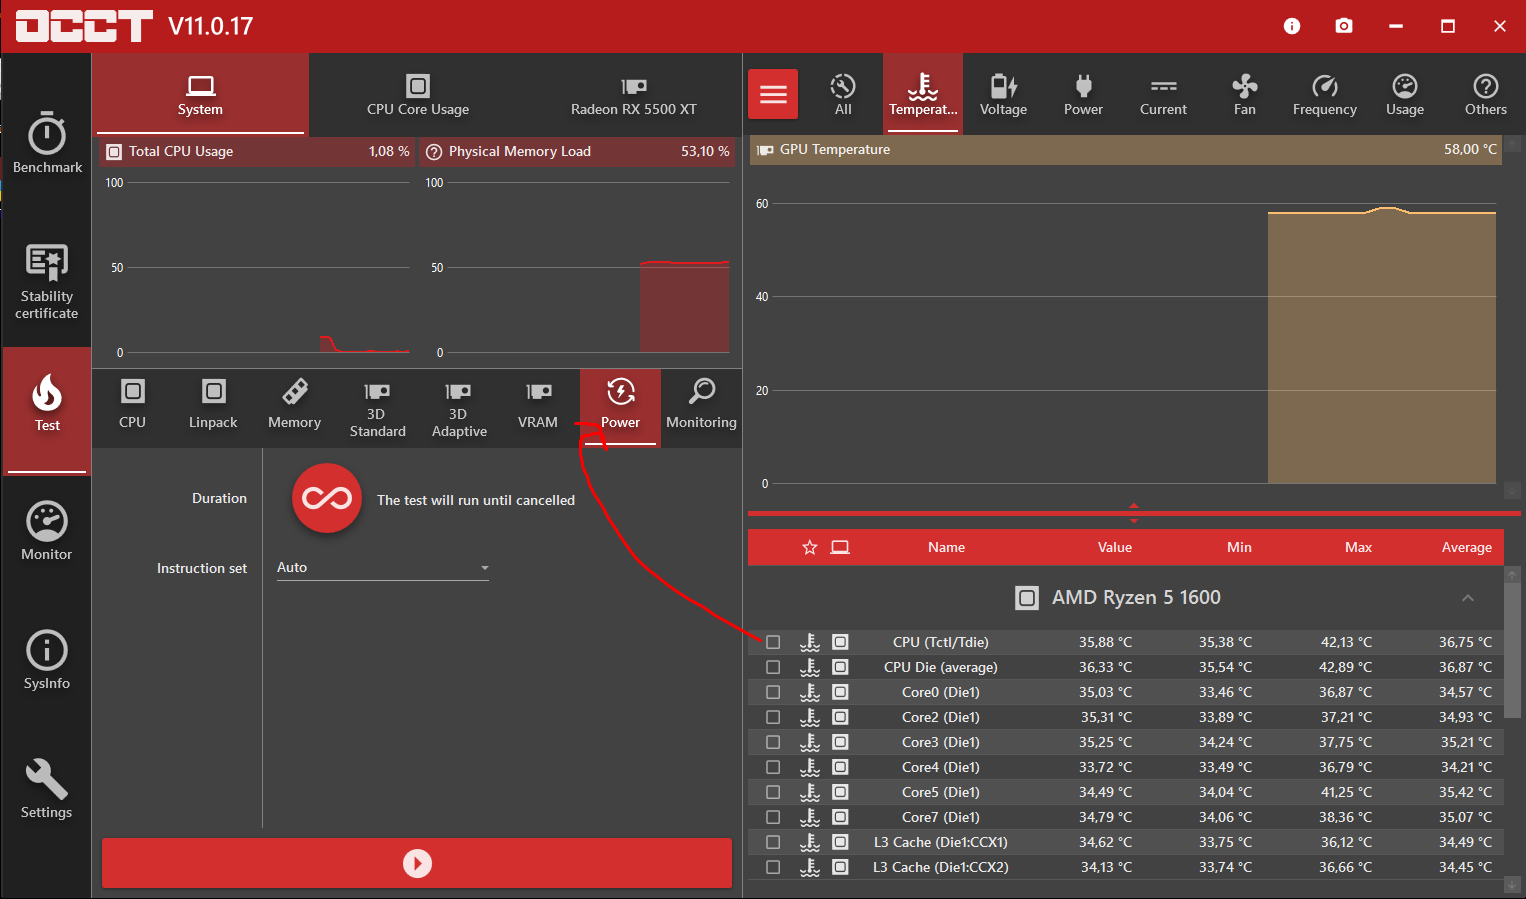Image resolution: width=1526 pixels, height=899 pixels.
Task: Show Fan sensors
Action: tap(1244, 95)
